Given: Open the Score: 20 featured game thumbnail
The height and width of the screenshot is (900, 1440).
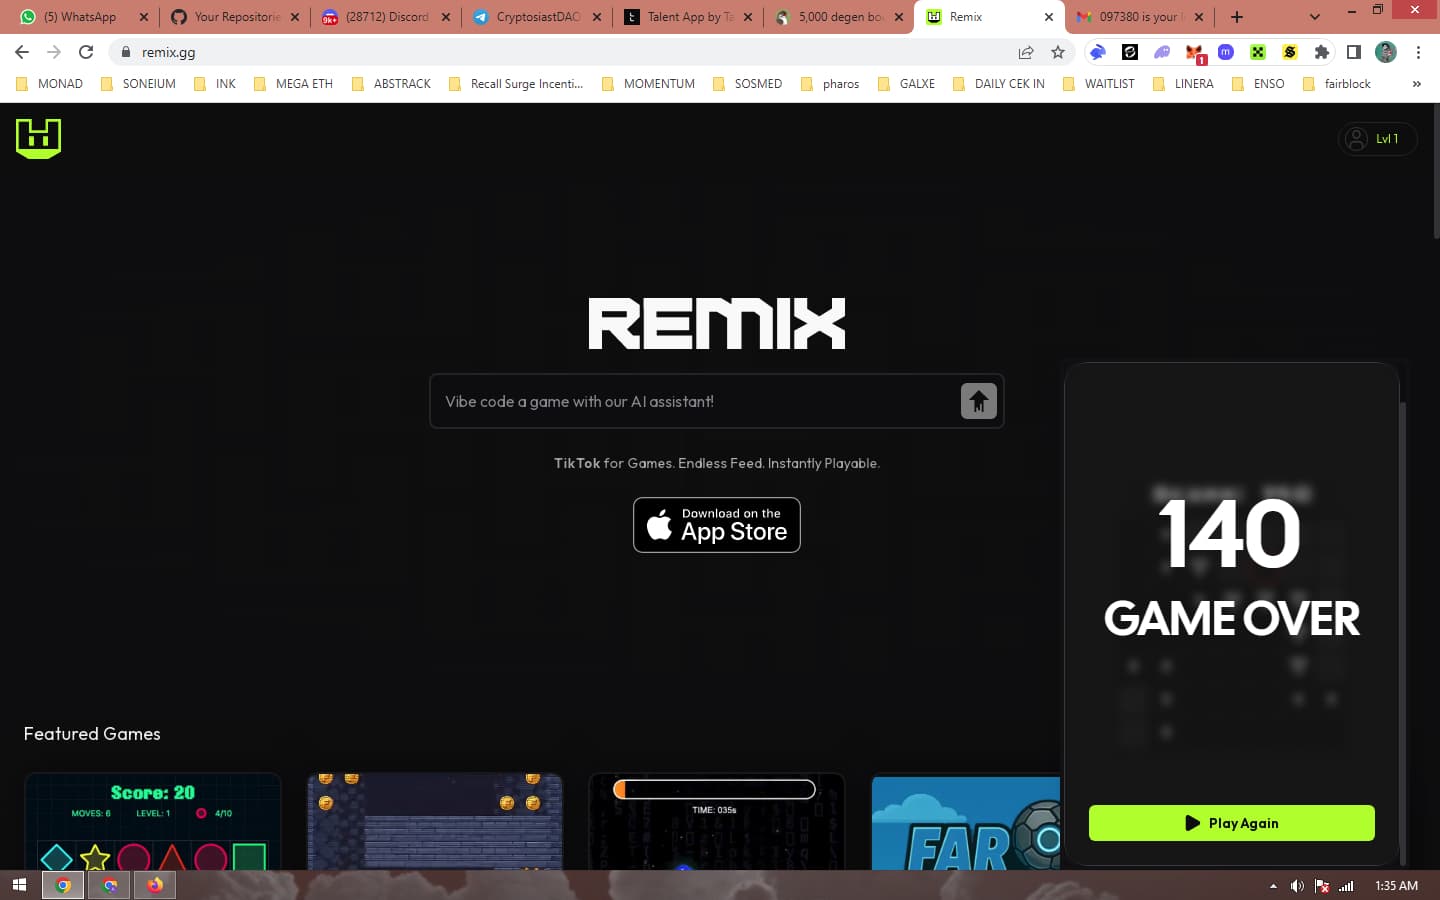Looking at the screenshot, I should pyautogui.click(x=153, y=821).
